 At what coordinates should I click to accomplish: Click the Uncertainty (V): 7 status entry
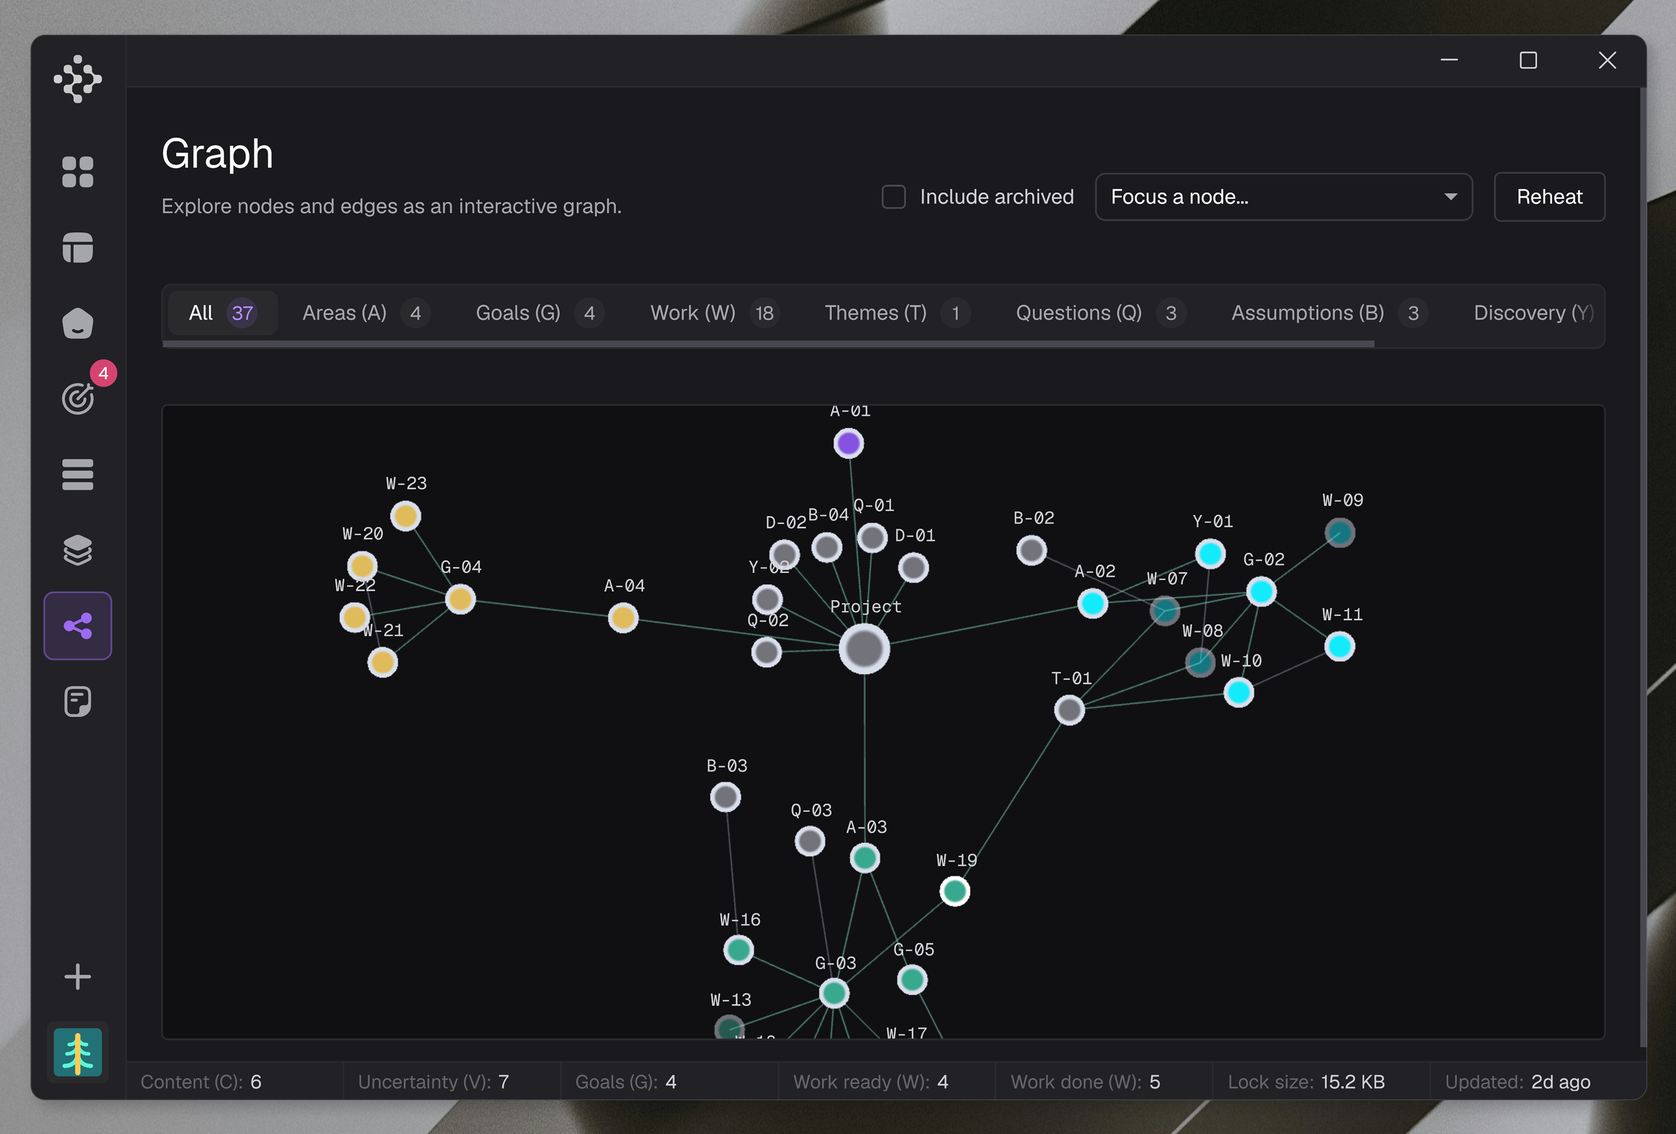click(433, 1082)
